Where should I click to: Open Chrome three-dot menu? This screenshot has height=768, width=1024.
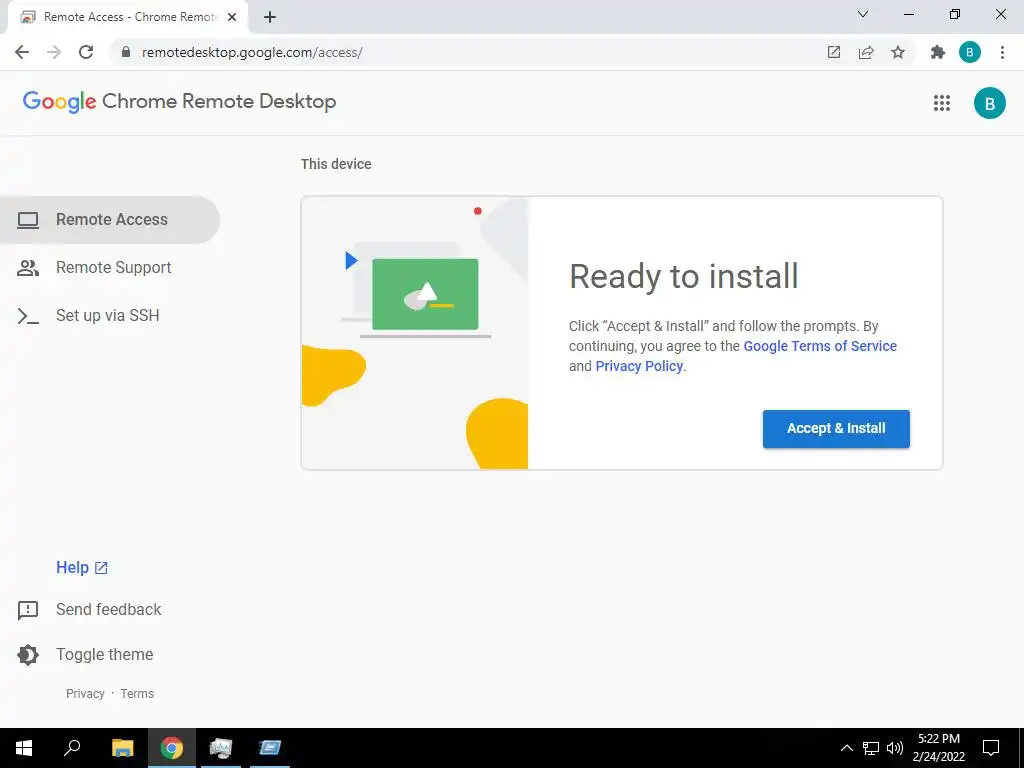click(1002, 52)
